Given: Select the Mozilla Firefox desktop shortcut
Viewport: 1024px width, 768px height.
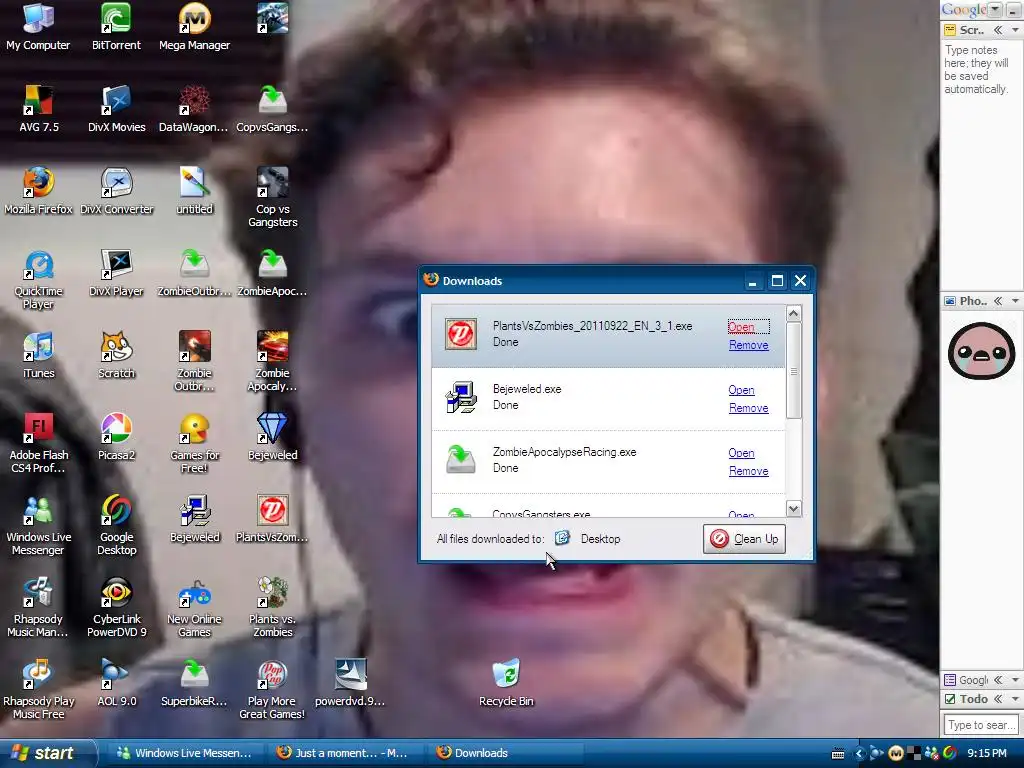Looking at the screenshot, I should click(39, 191).
